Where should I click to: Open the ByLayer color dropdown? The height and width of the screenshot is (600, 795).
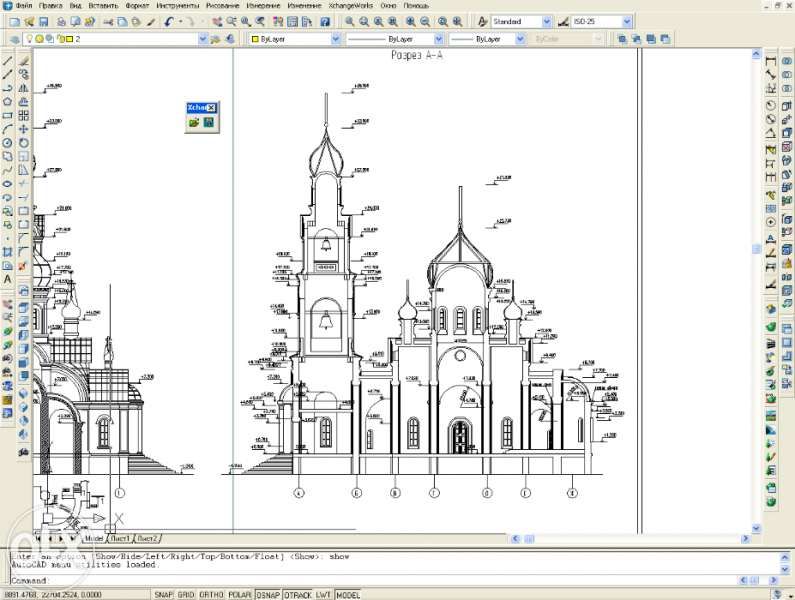point(333,39)
